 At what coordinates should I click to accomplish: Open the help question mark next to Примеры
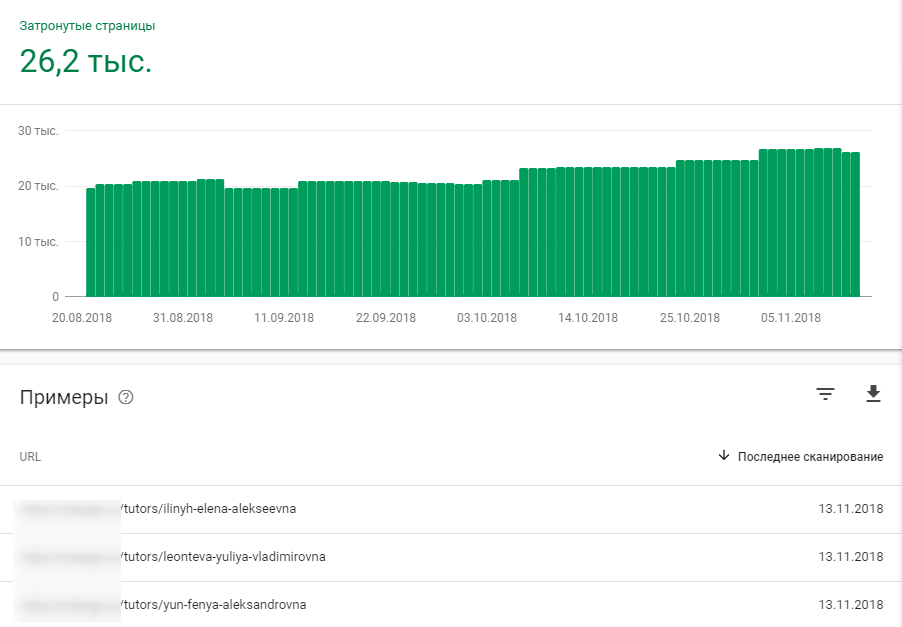pyautogui.click(x=125, y=397)
